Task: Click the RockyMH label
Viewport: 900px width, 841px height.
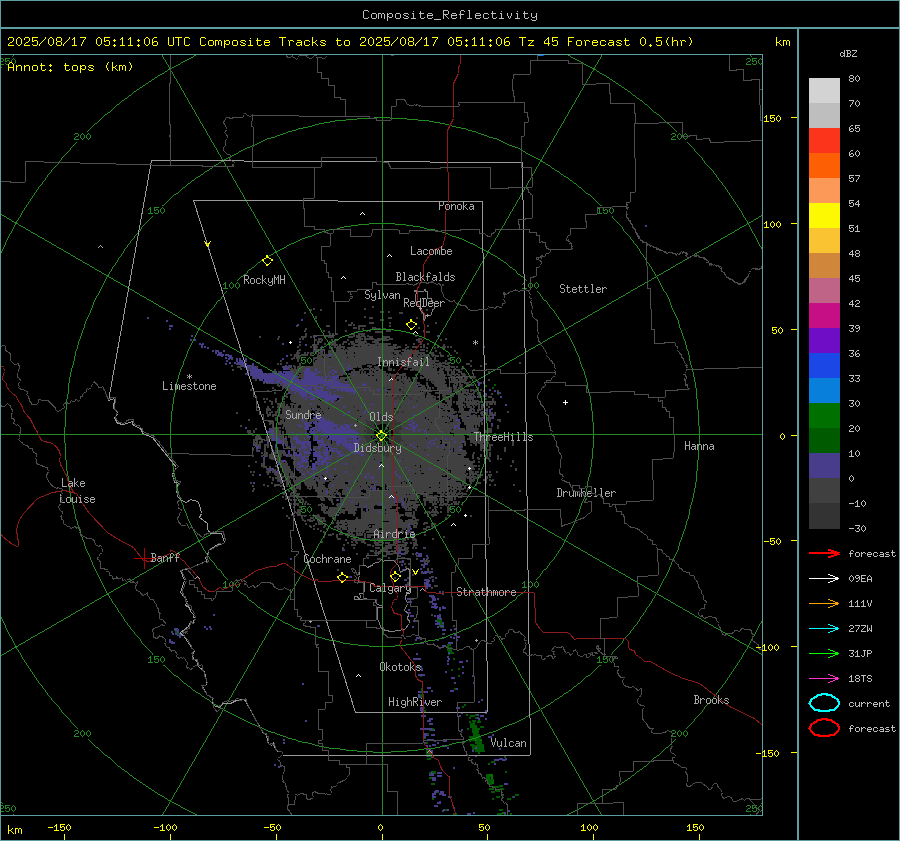Action: coord(264,280)
